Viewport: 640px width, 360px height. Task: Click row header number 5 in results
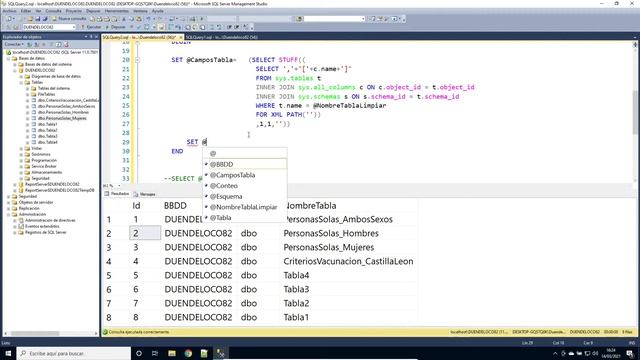point(109,275)
